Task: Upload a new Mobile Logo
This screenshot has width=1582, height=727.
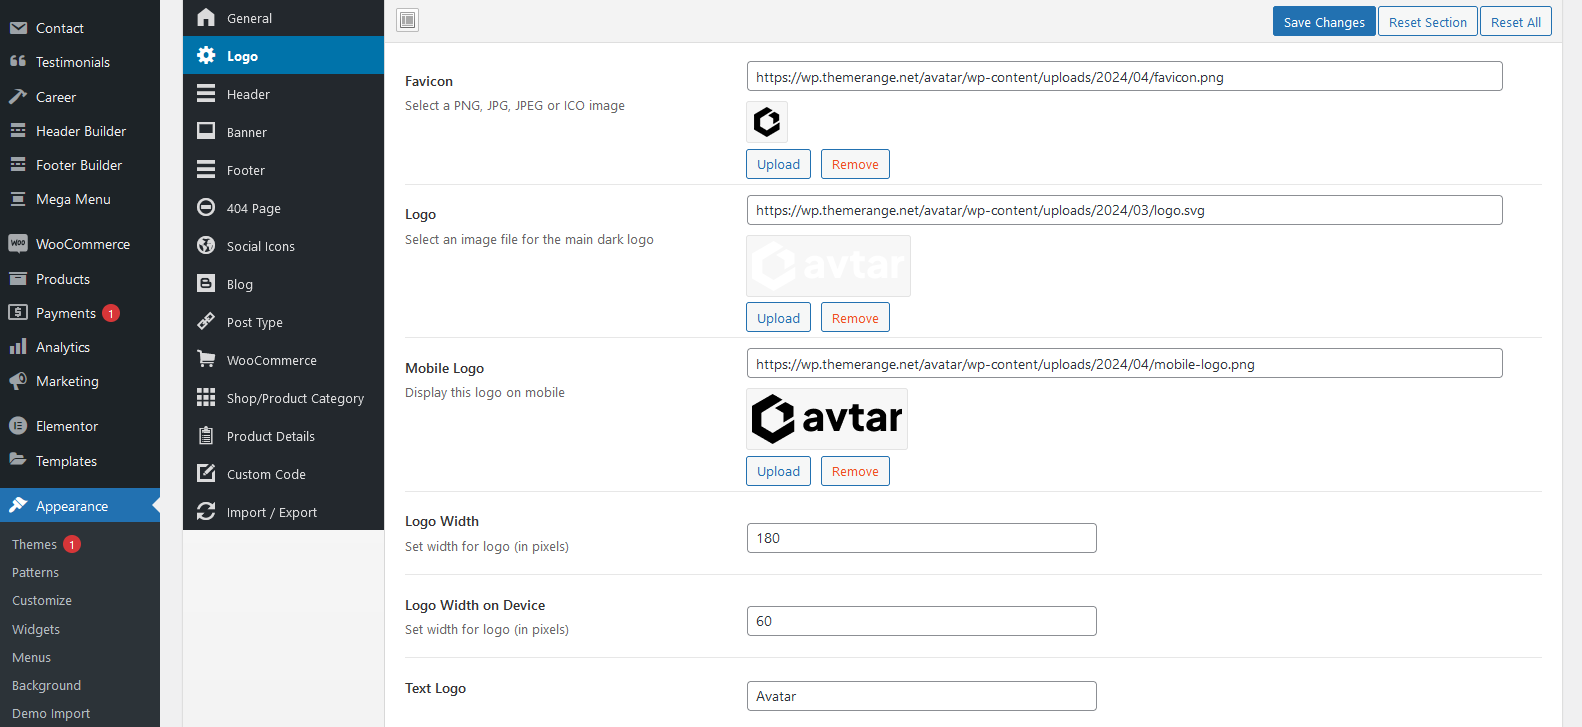Action: [778, 471]
